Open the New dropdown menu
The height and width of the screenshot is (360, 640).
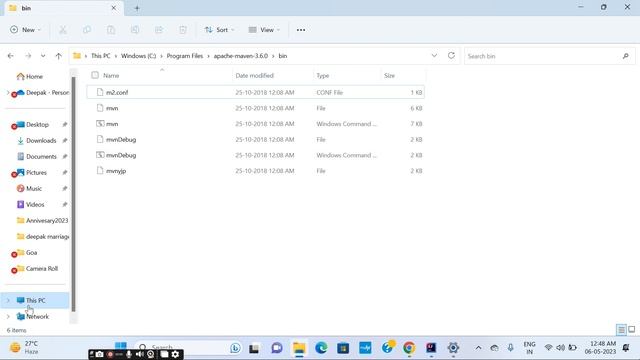pyautogui.click(x=26, y=30)
